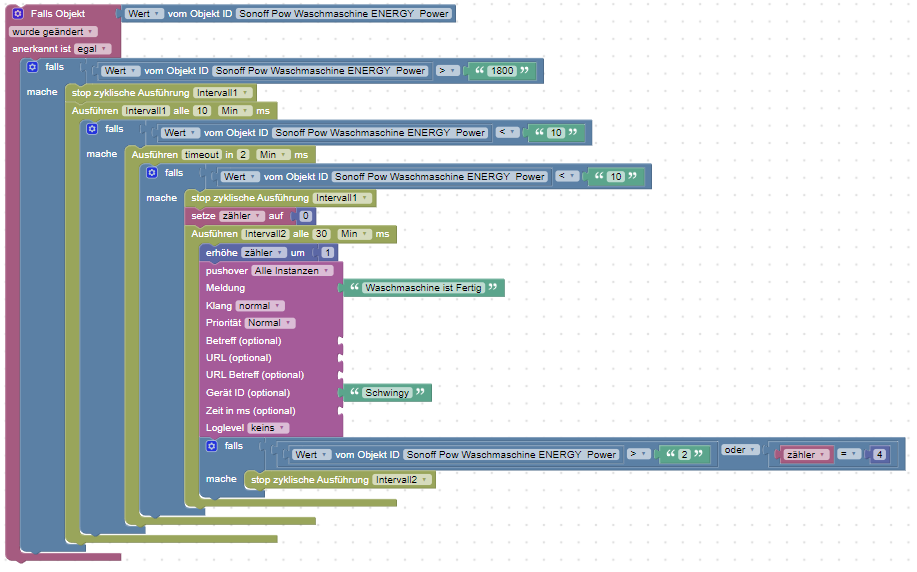Edit the number 0 in setze zähler
The height and width of the screenshot is (572, 917).
(x=305, y=216)
